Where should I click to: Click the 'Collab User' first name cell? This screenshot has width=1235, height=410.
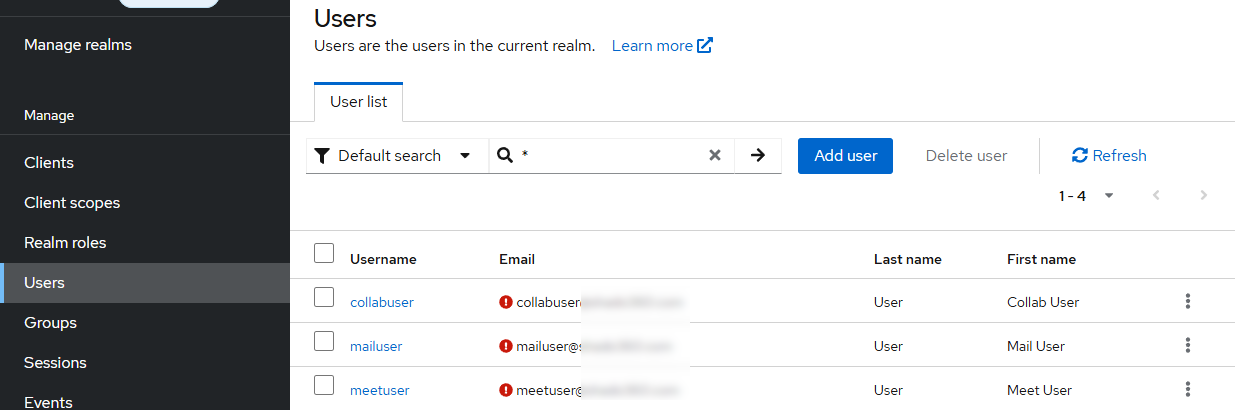coord(1043,302)
